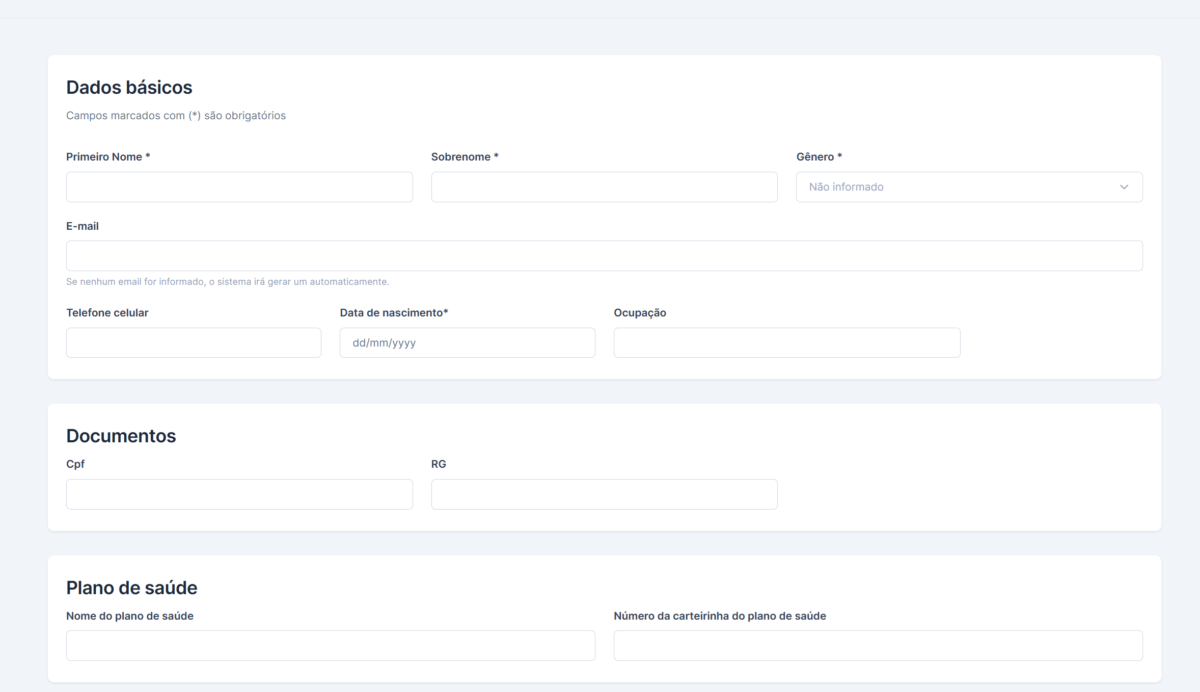Click the 'Documentos' section heading
The height and width of the screenshot is (692, 1200).
121,436
